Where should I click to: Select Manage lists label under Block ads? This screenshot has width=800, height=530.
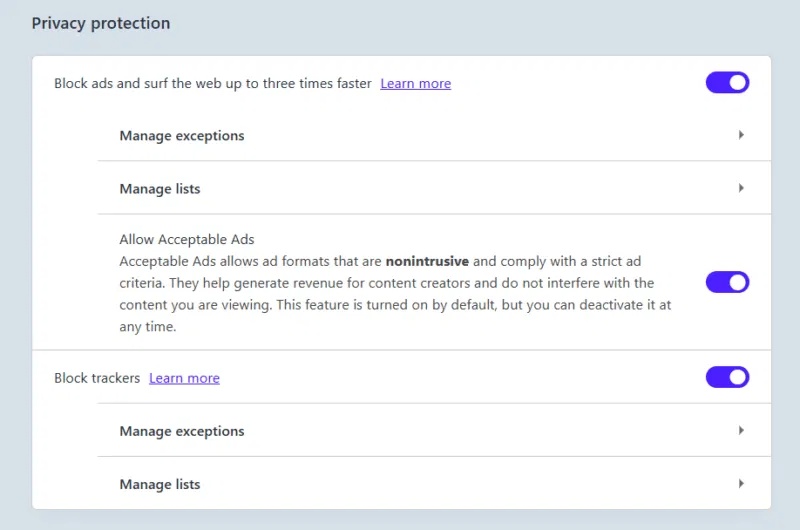pyautogui.click(x=160, y=188)
